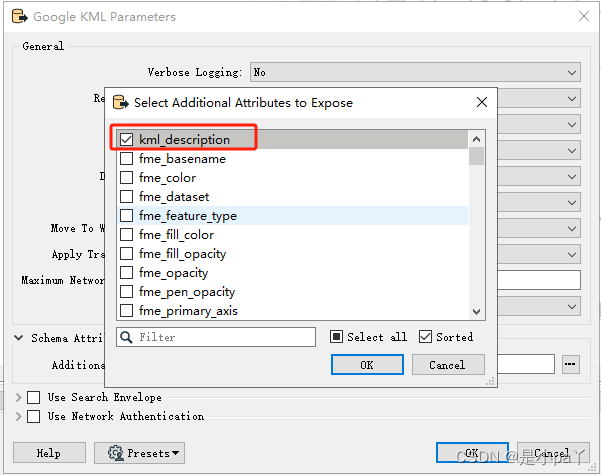Image resolution: width=601 pixels, height=475 pixels.
Task: Open the Move To dropdown arrow
Action: coord(572,229)
